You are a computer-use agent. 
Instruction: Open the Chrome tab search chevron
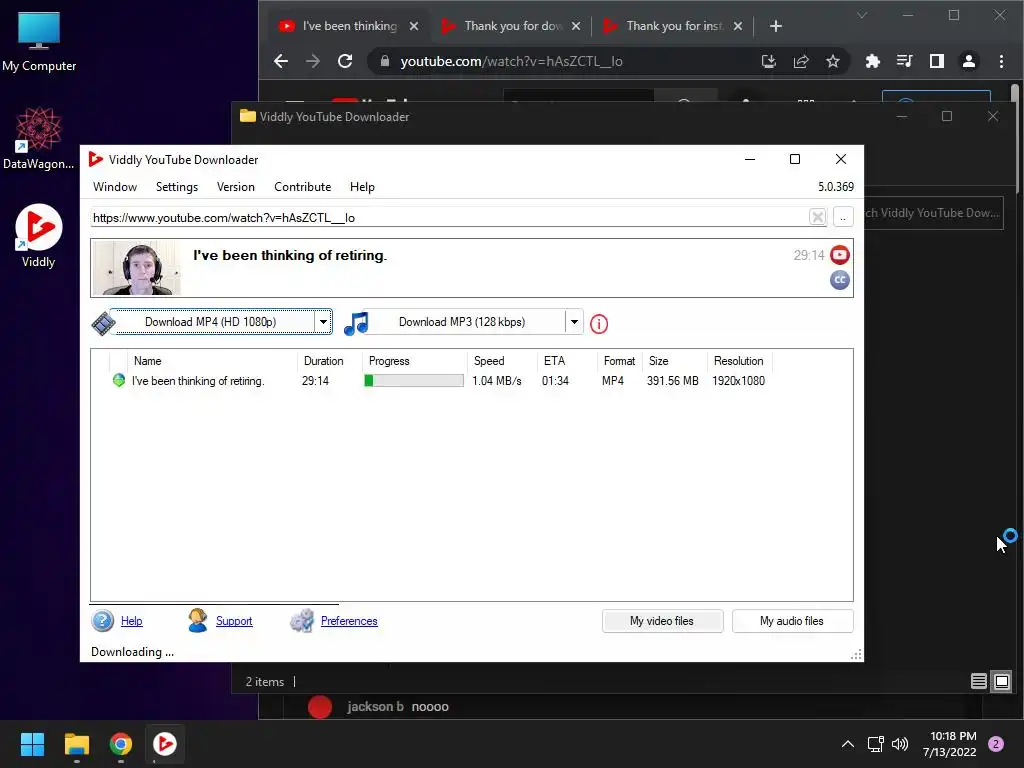pos(862,15)
